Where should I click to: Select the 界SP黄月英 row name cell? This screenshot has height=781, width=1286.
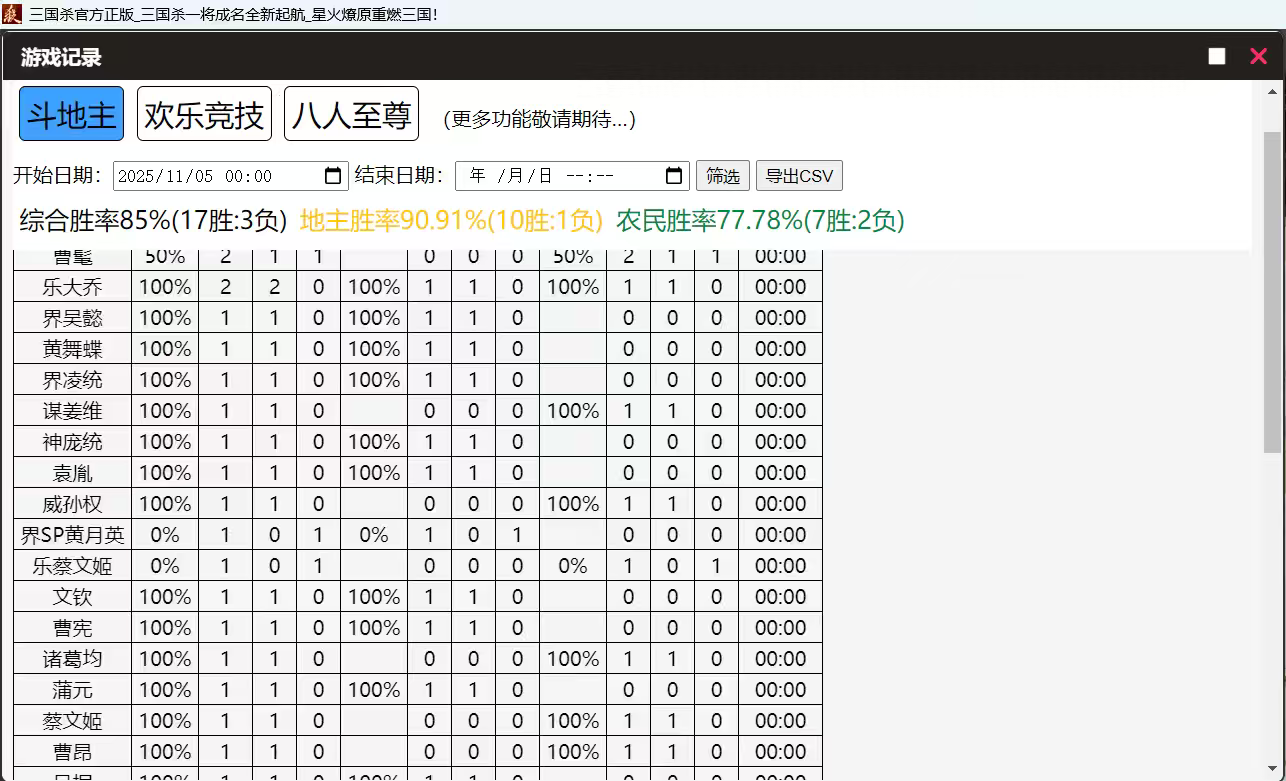tap(72, 535)
